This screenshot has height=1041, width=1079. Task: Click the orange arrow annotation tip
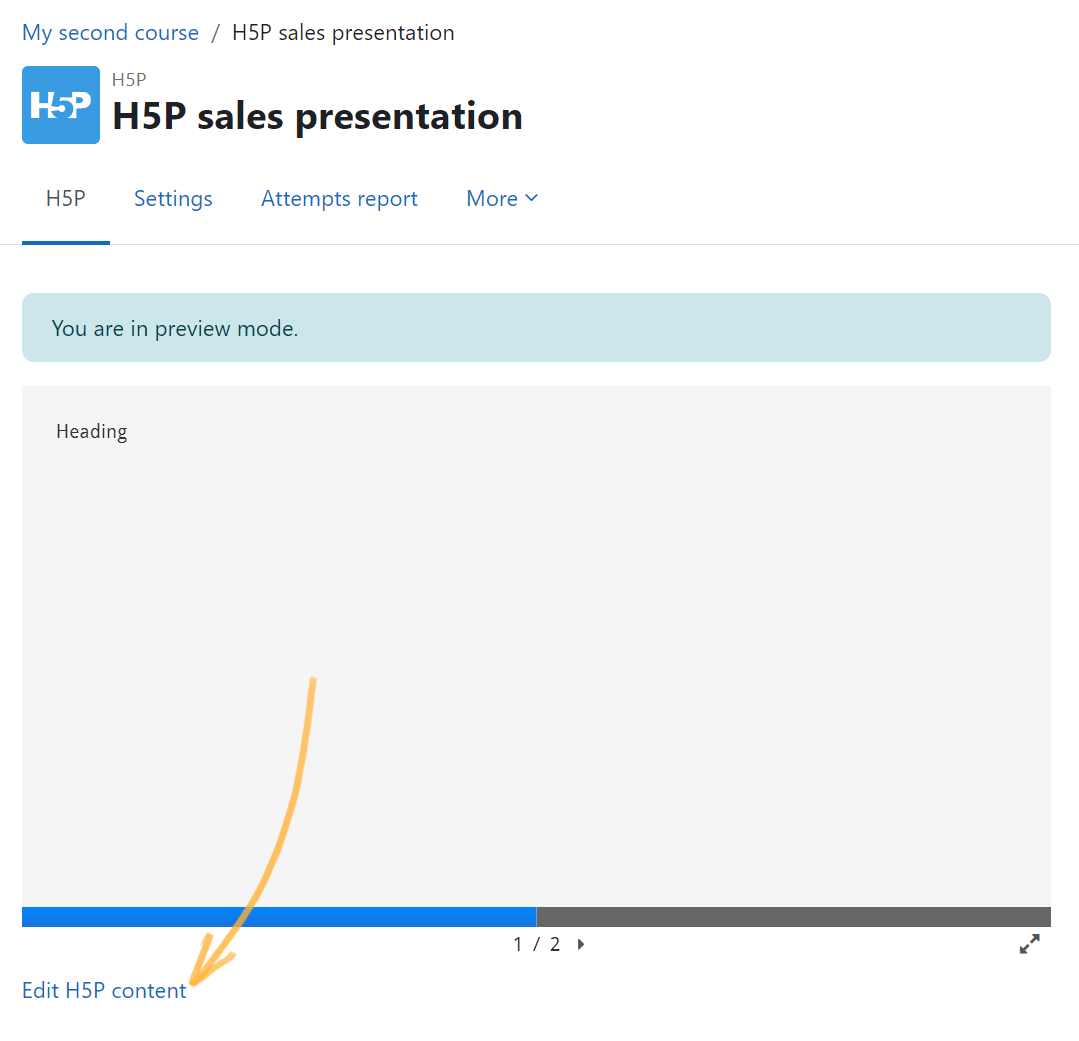(196, 979)
